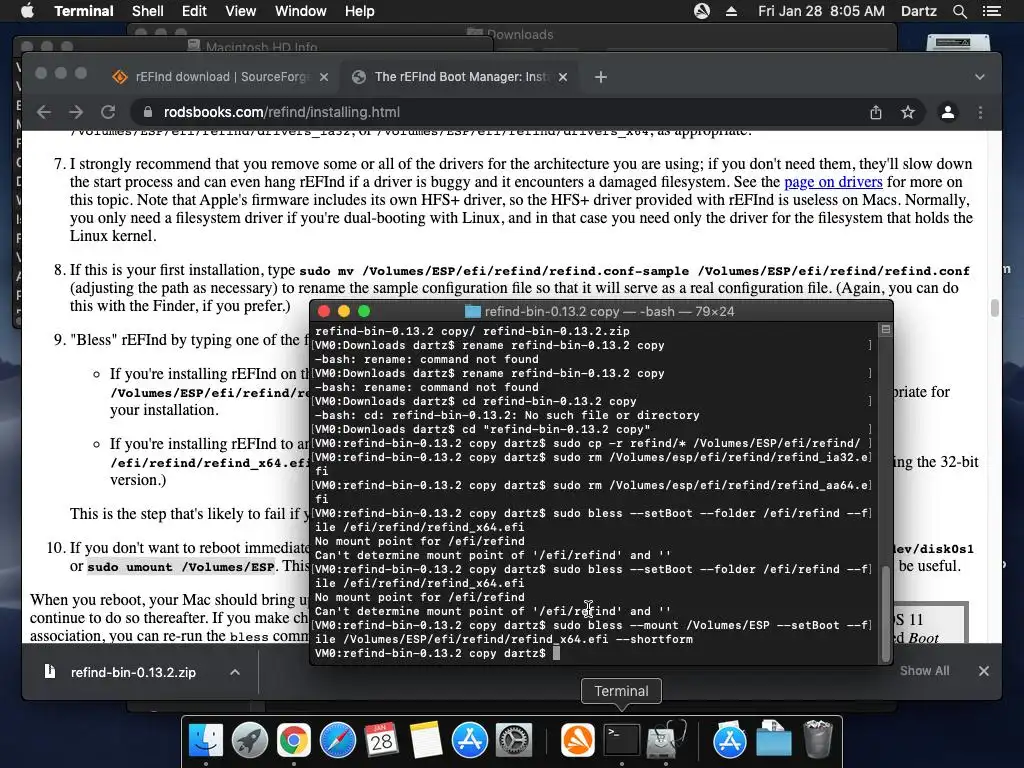
Task: Open the App Store download stack in the Dock
Action: coord(729,740)
